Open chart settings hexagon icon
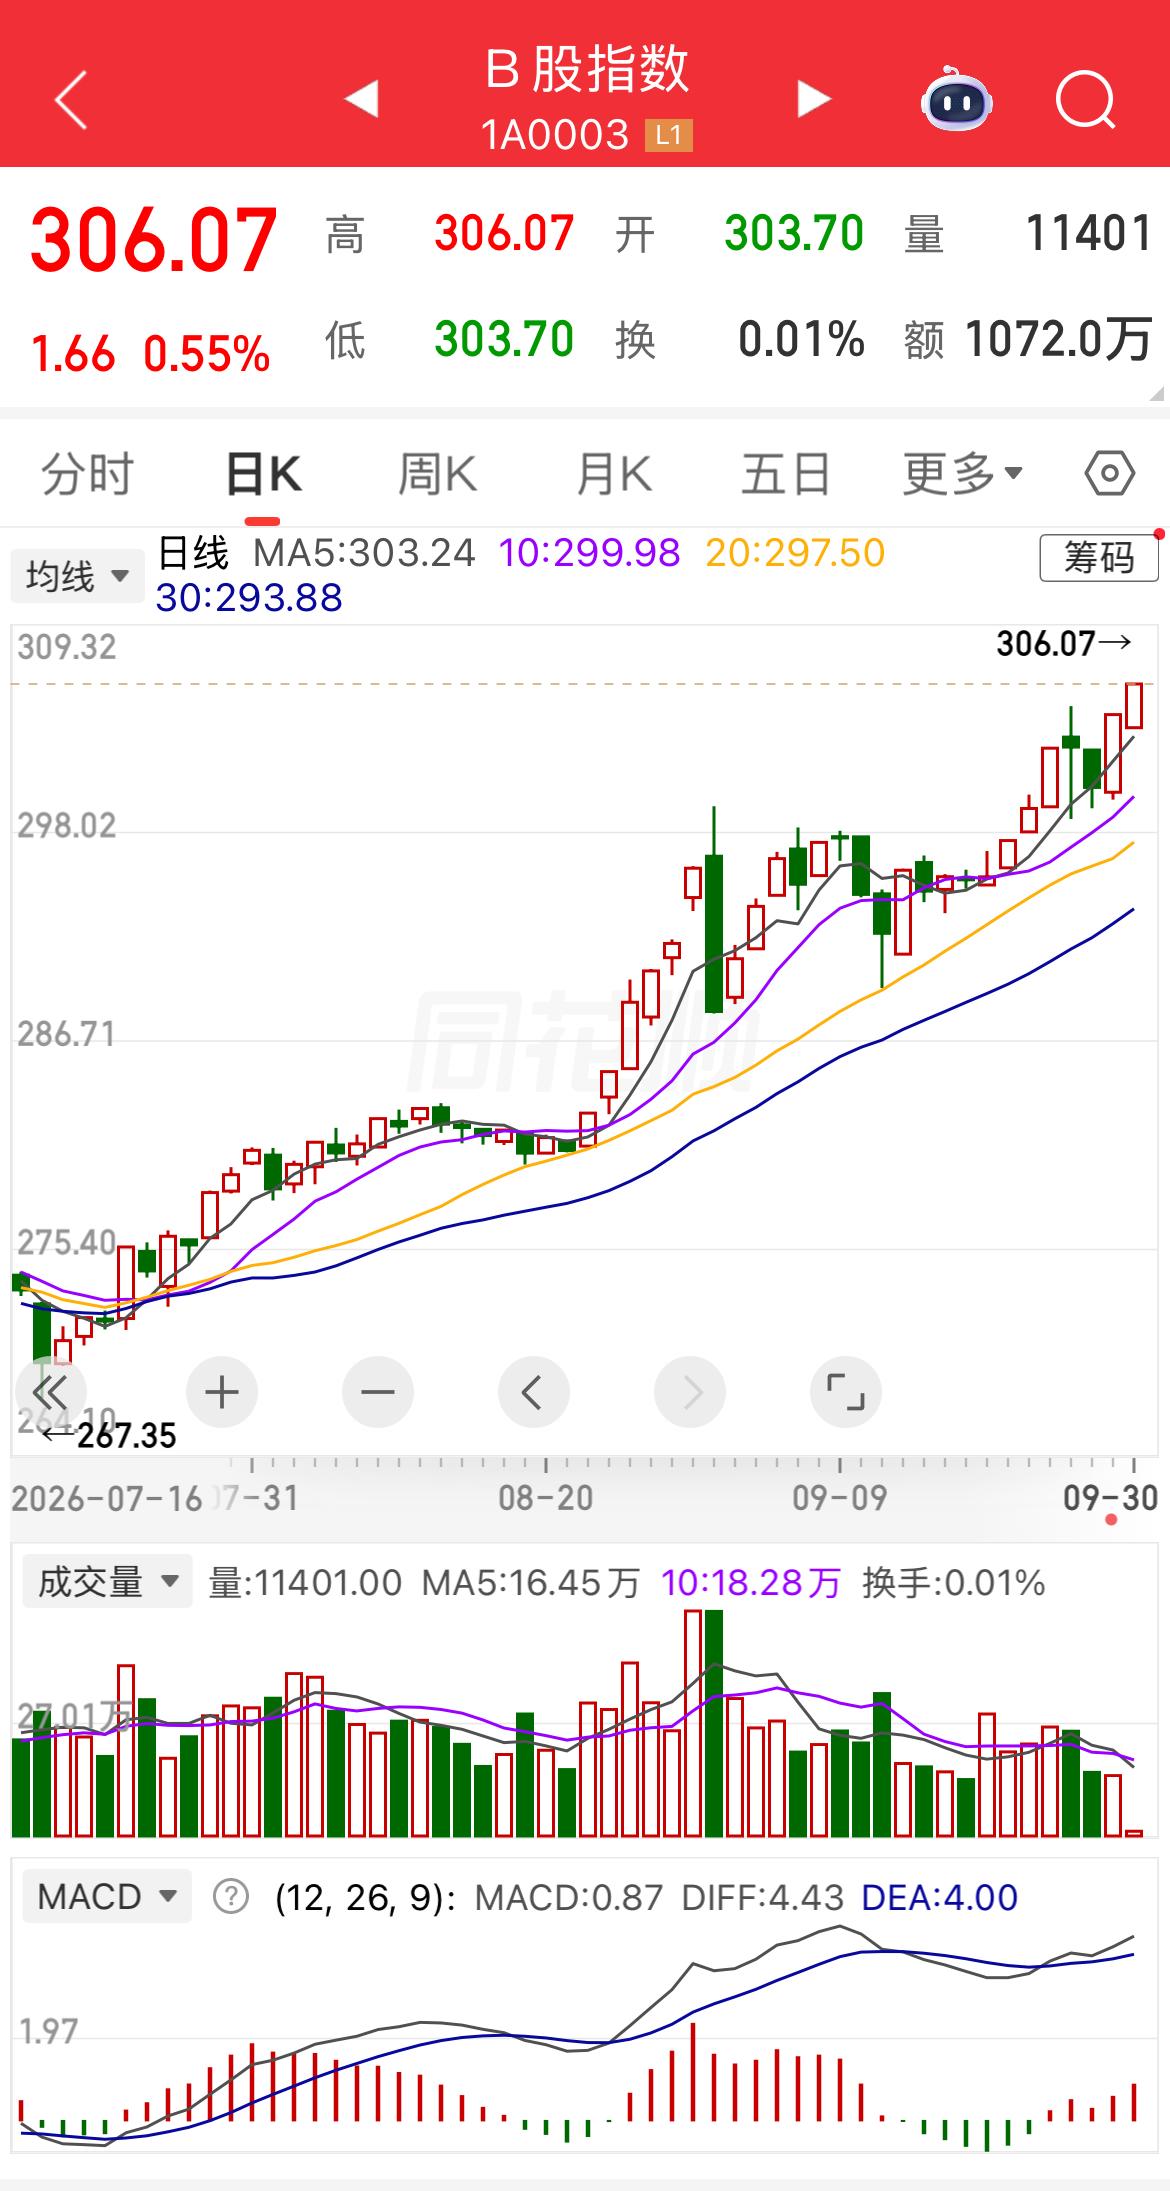The width and height of the screenshot is (1170, 2191). pyautogui.click(x=1110, y=473)
